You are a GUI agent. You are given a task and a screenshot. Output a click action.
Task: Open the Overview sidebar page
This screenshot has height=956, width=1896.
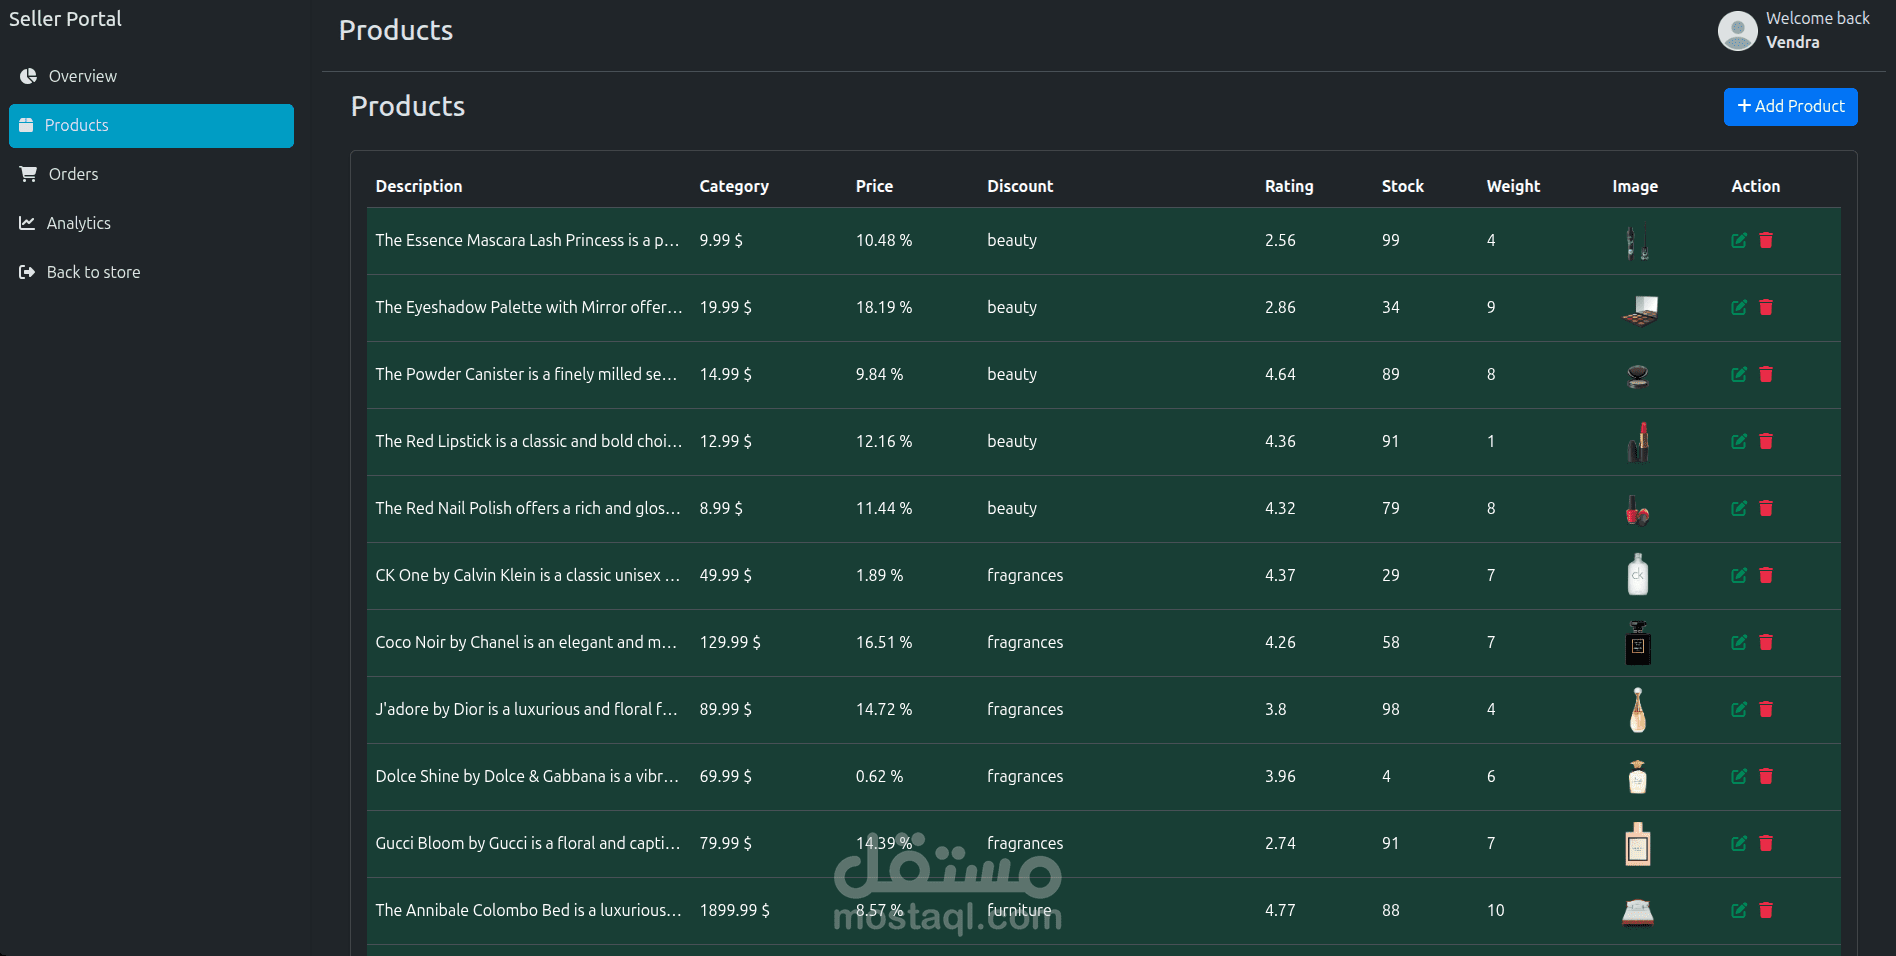(82, 76)
